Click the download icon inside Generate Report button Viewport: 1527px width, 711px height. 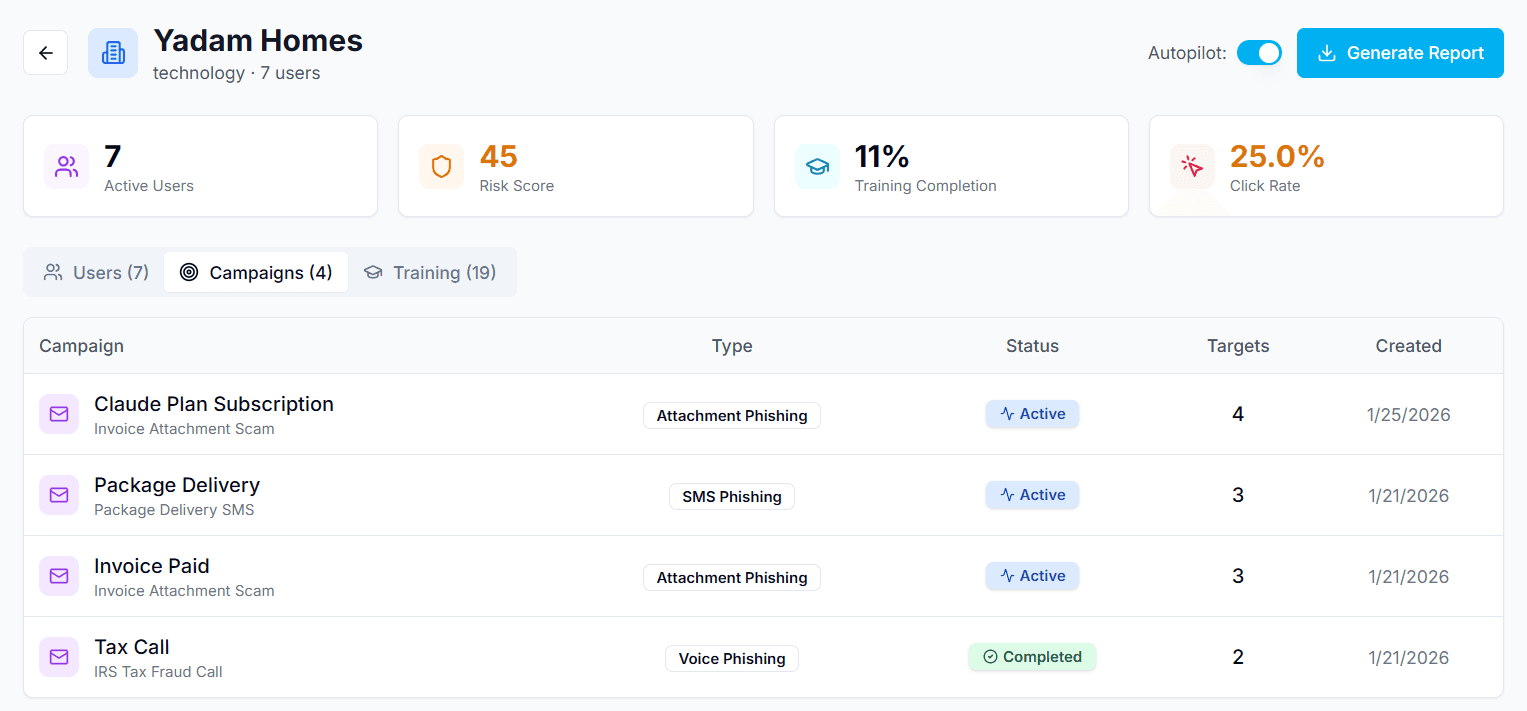click(1329, 52)
